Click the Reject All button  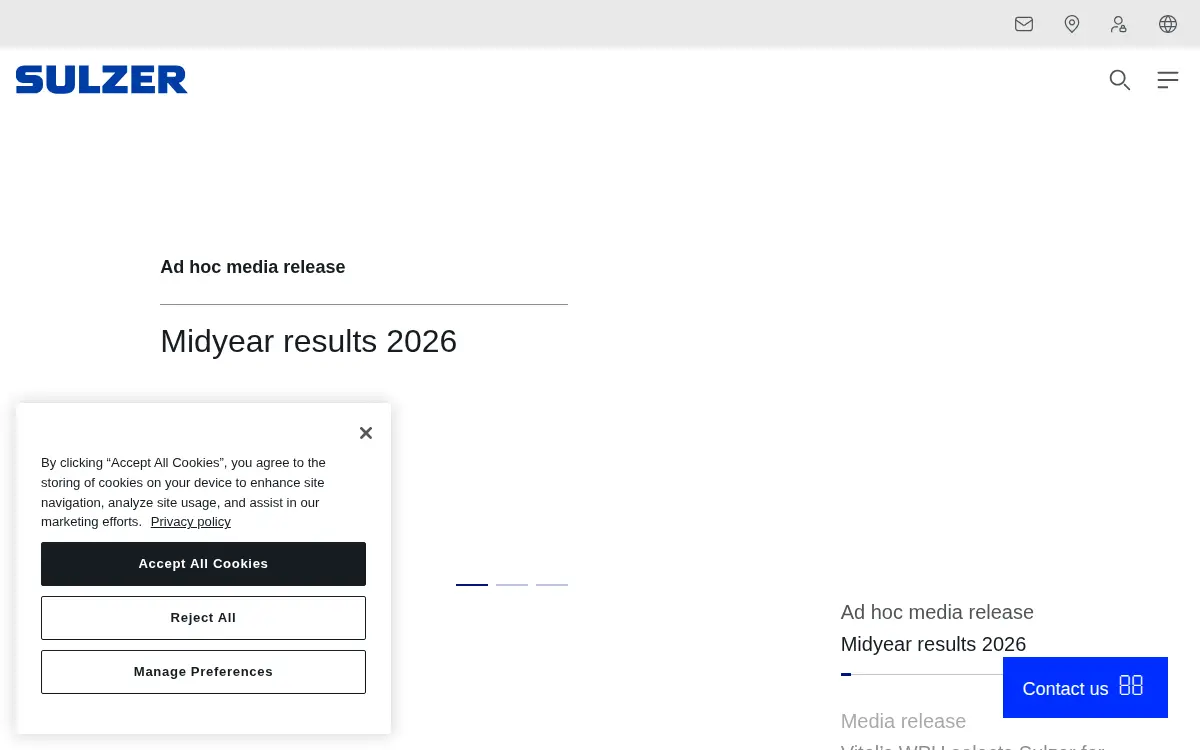[203, 618]
